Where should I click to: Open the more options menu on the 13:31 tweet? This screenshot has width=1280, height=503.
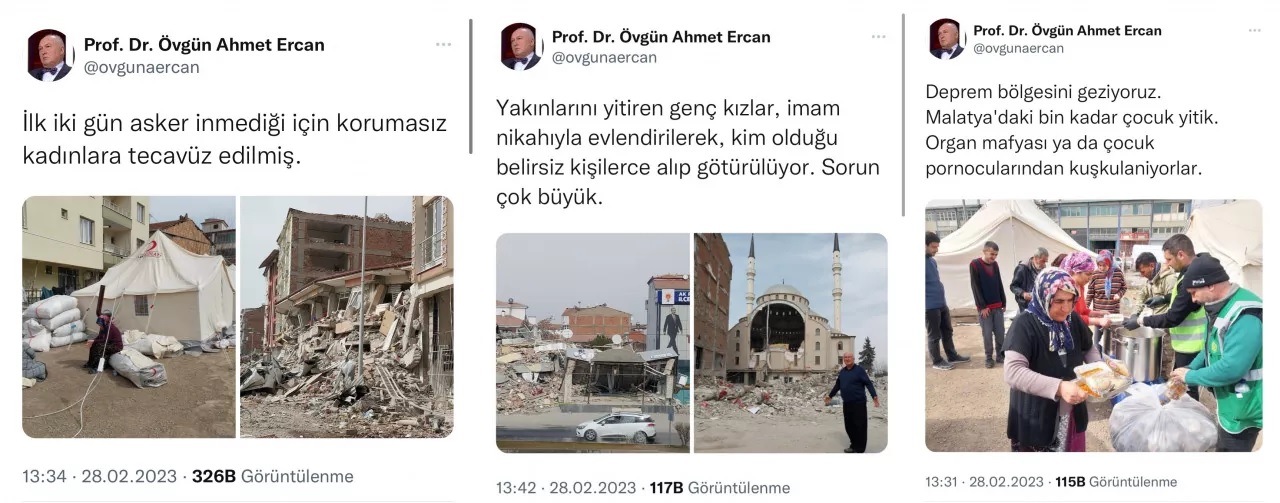pyautogui.click(x=1254, y=31)
